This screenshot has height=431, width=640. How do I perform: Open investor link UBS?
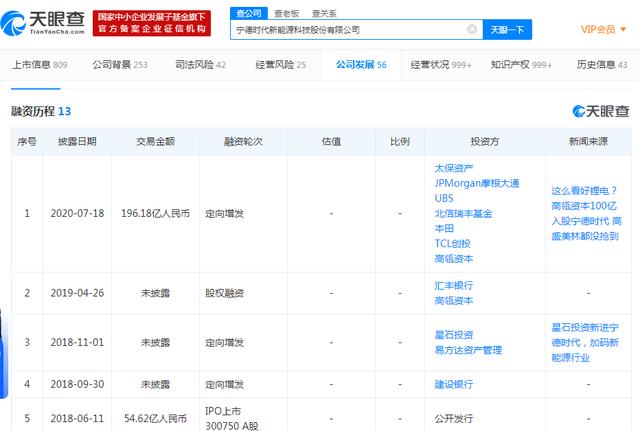(x=444, y=198)
